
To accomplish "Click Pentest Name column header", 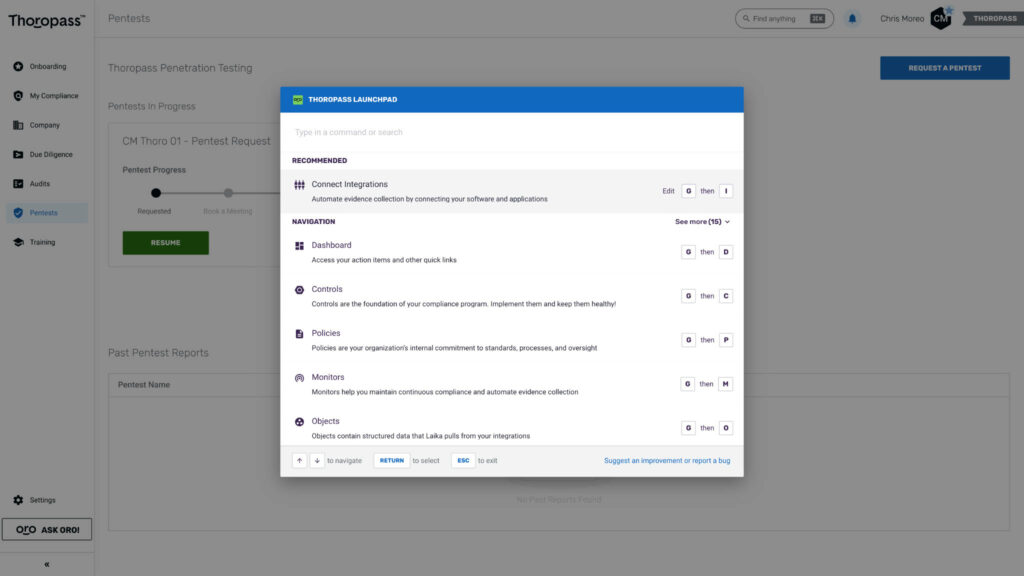I will click(144, 385).
